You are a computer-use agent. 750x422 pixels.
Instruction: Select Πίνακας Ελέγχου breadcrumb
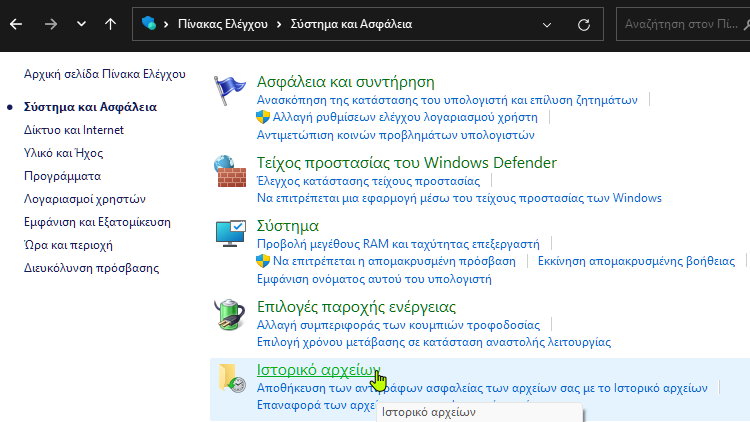pyautogui.click(x=223, y=24)
